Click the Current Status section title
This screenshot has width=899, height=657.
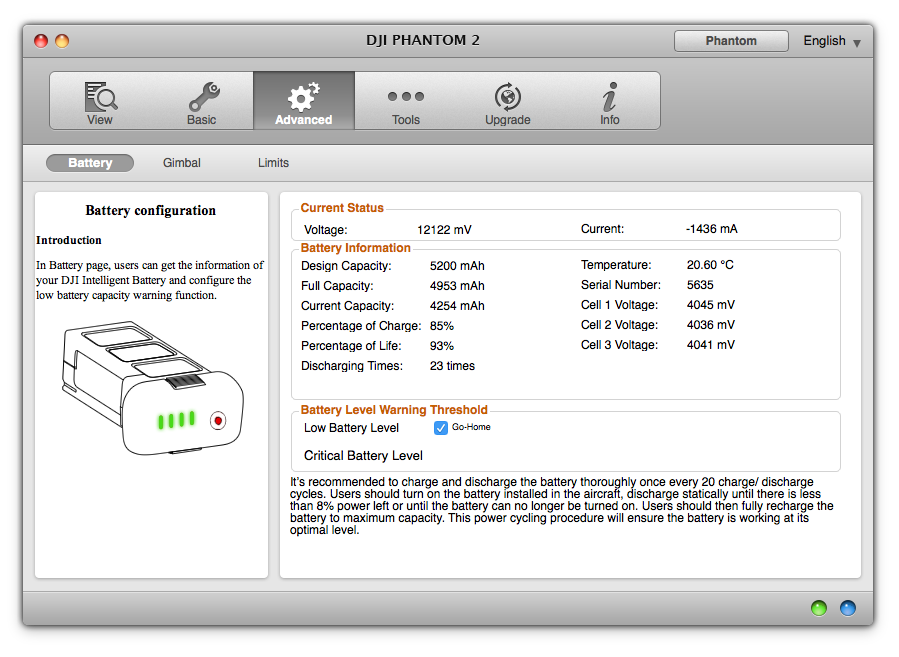pos(342,208)
